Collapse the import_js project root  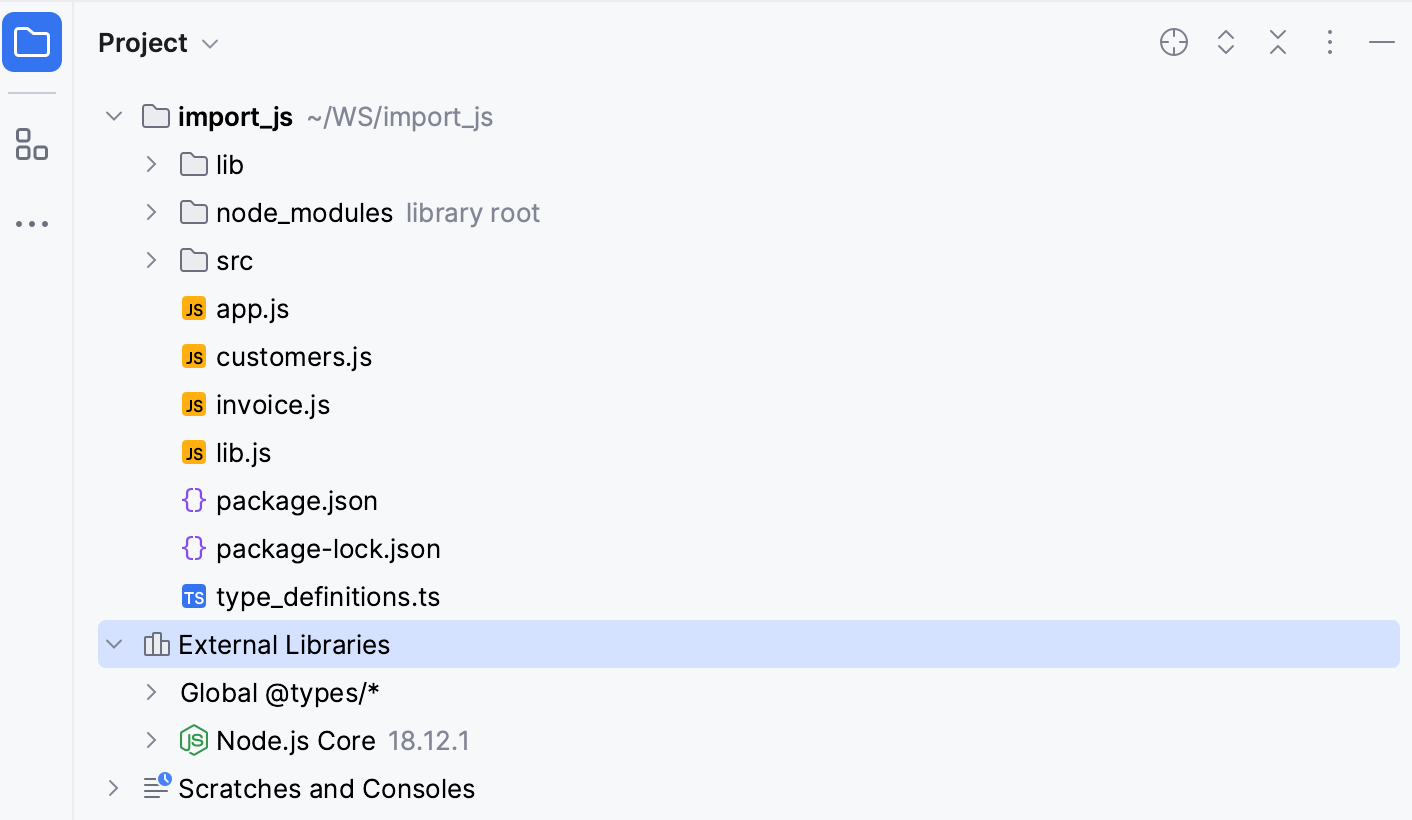[x=113, y=116]
